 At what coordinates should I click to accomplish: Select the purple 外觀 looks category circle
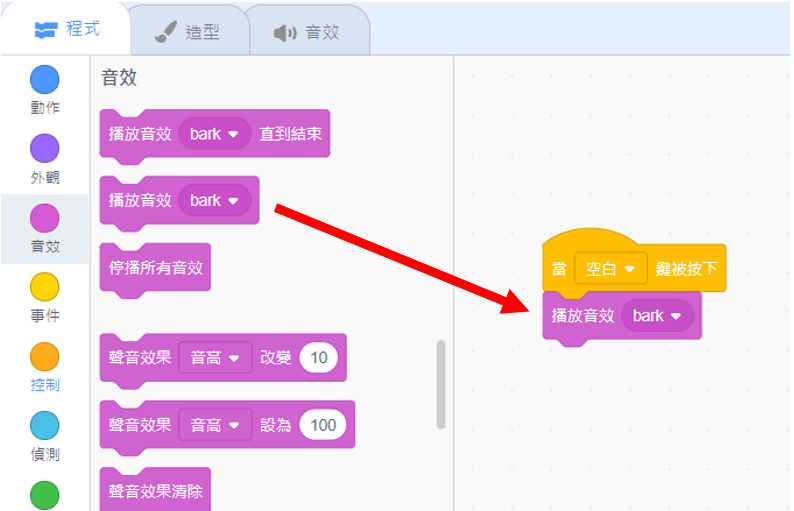coord(45,148)
